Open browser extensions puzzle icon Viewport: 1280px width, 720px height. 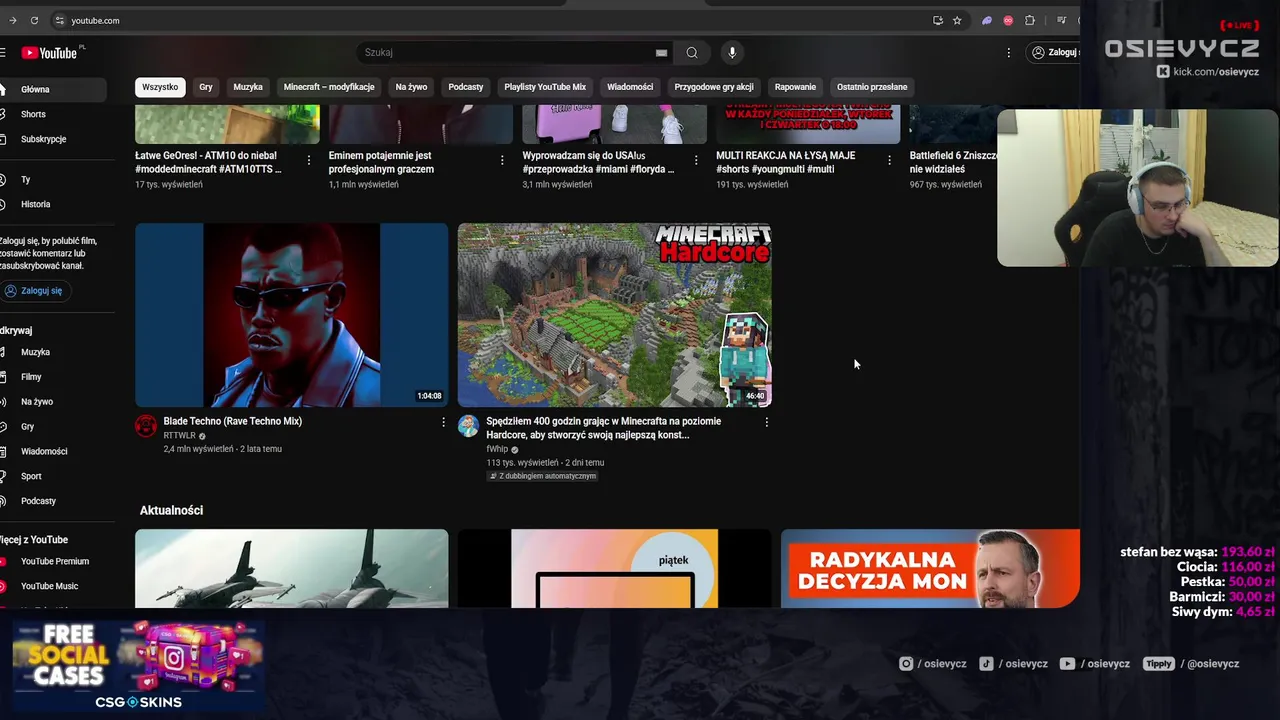tap(1030, 20)
